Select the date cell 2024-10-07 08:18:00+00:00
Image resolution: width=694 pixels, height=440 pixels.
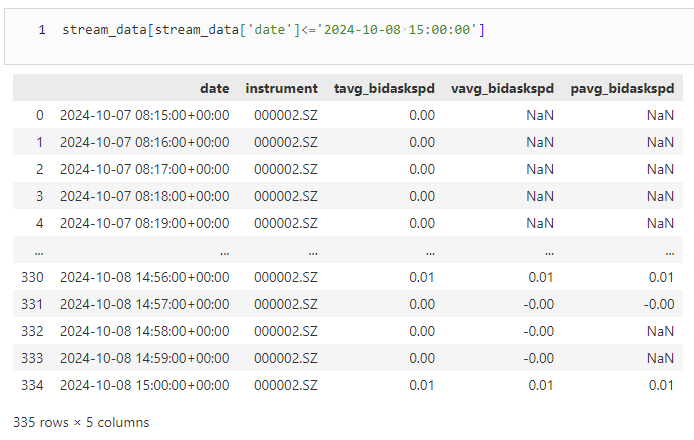coord(144,196)
